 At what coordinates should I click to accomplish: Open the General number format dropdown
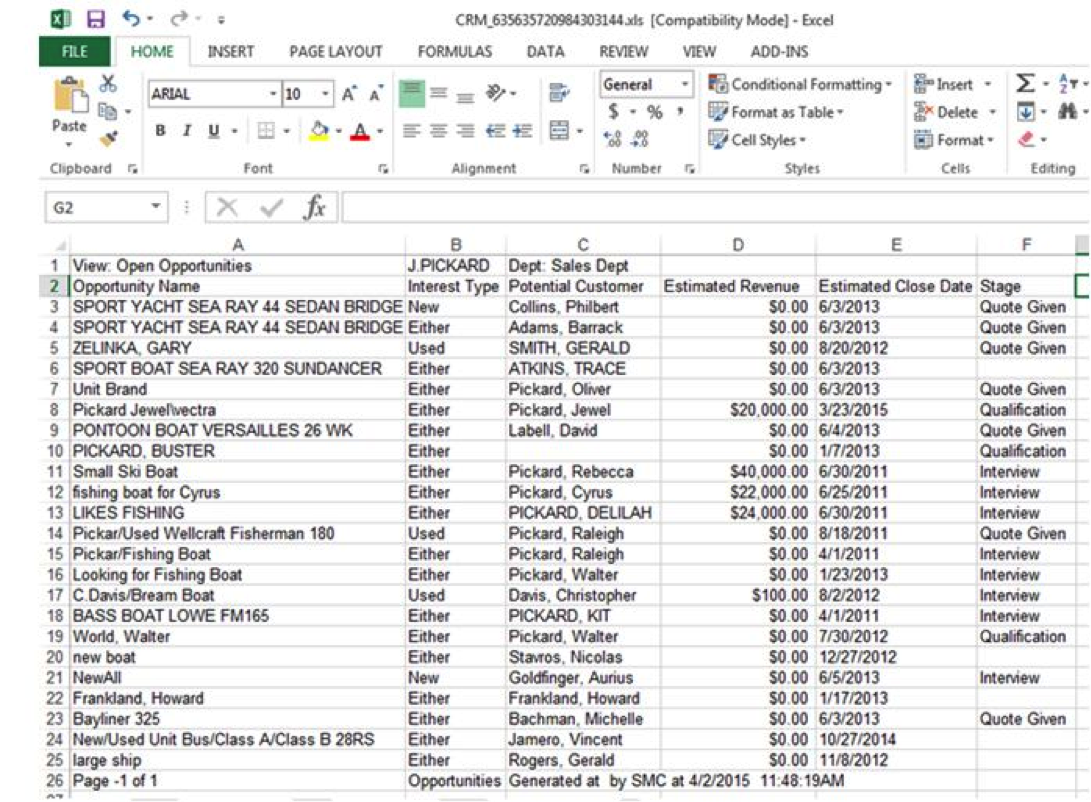[685, 84]
